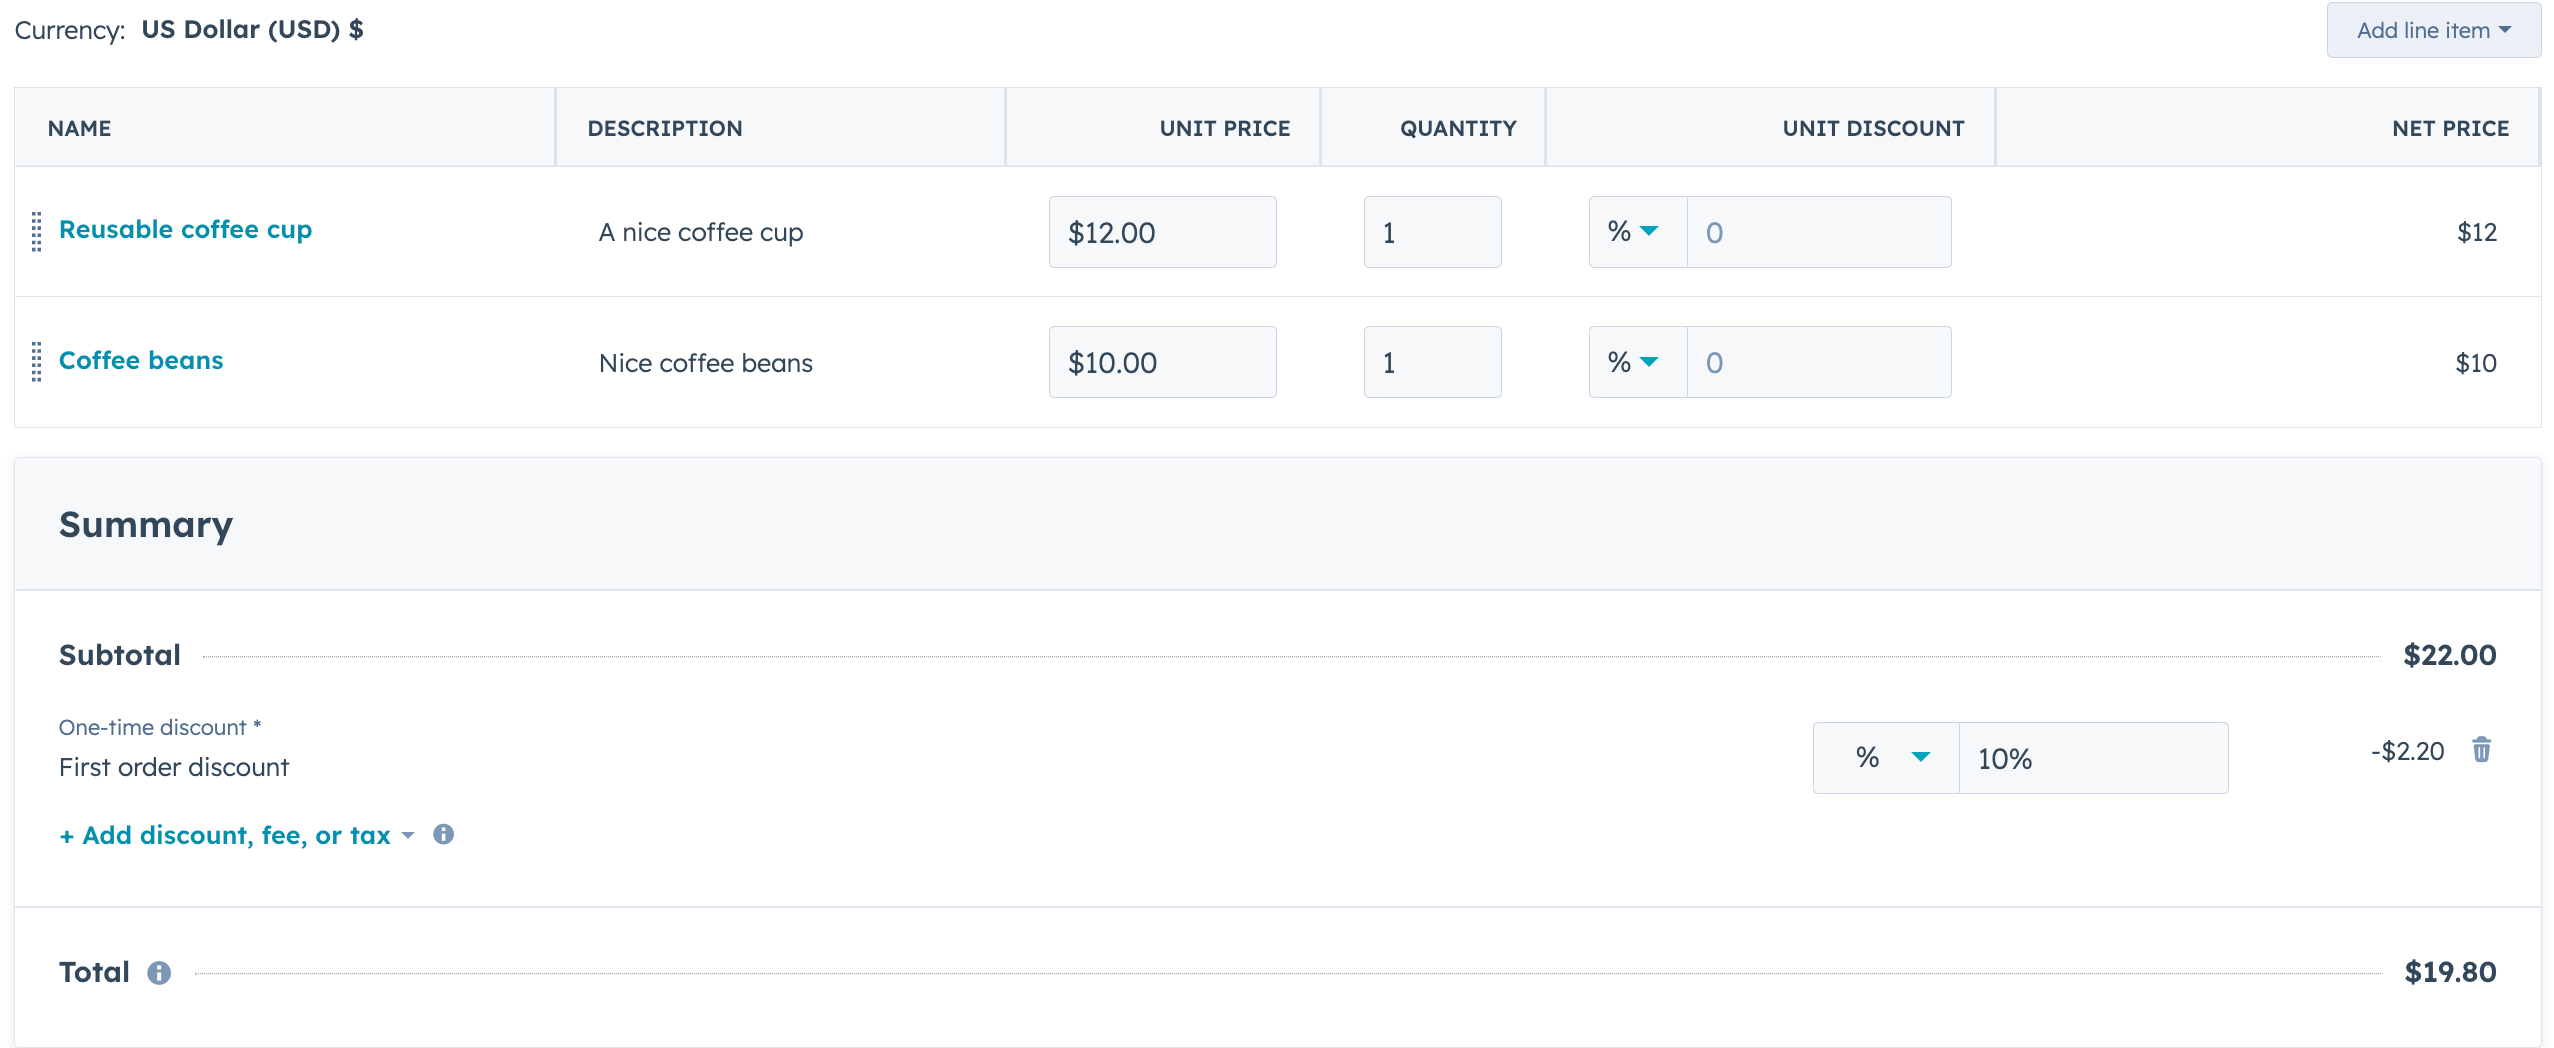
Task: Expand Add discount, fee, or tax menu
Action: pos(236,835)
